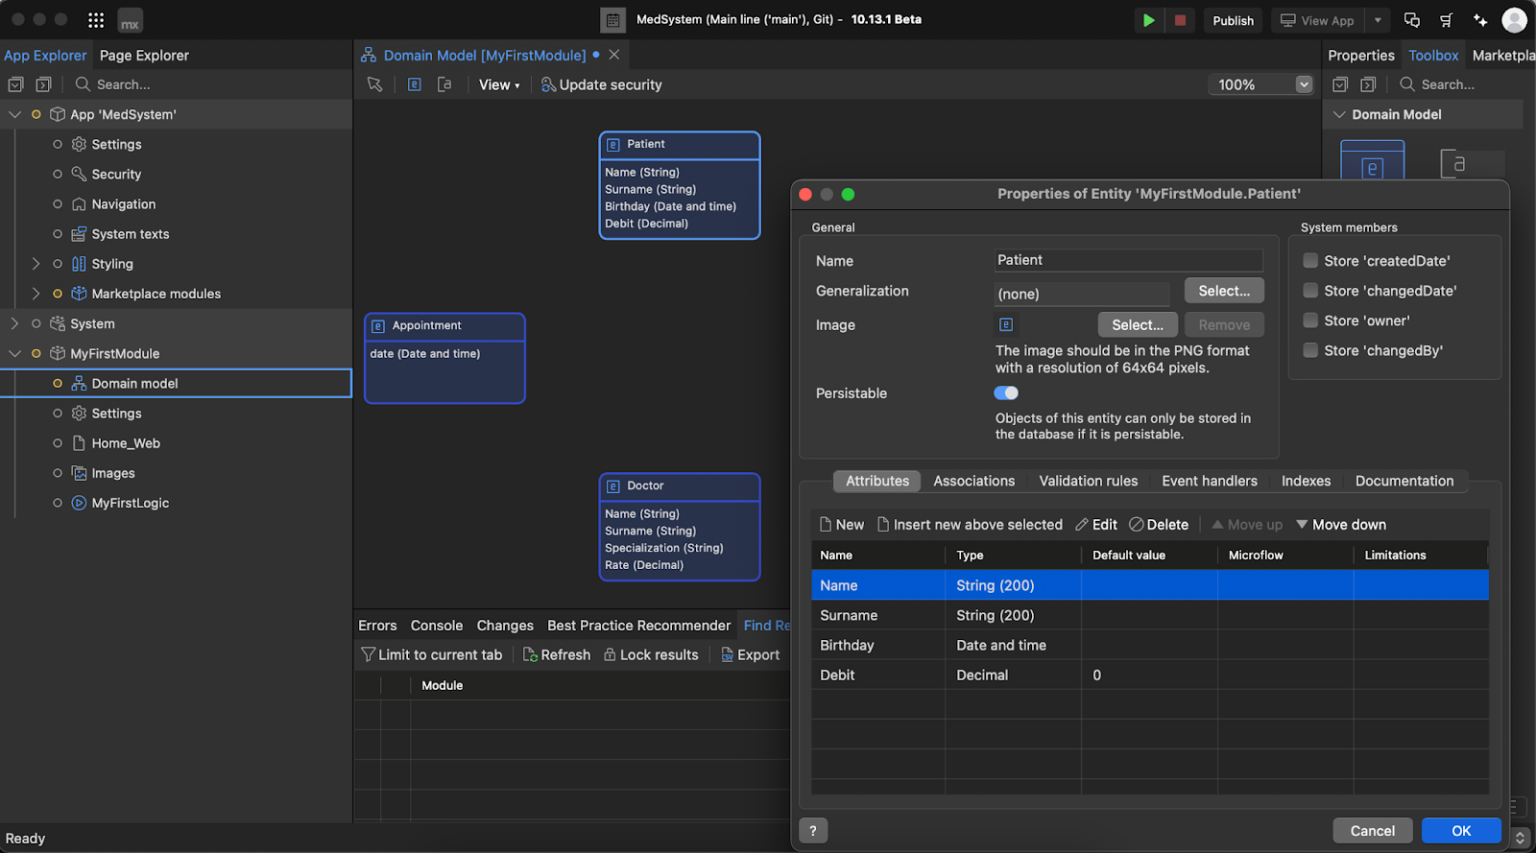This screenshot has height=853, width=1536.
Task: Disable the Persistable toggle for the Patient entity
Action: point(1006,393)
